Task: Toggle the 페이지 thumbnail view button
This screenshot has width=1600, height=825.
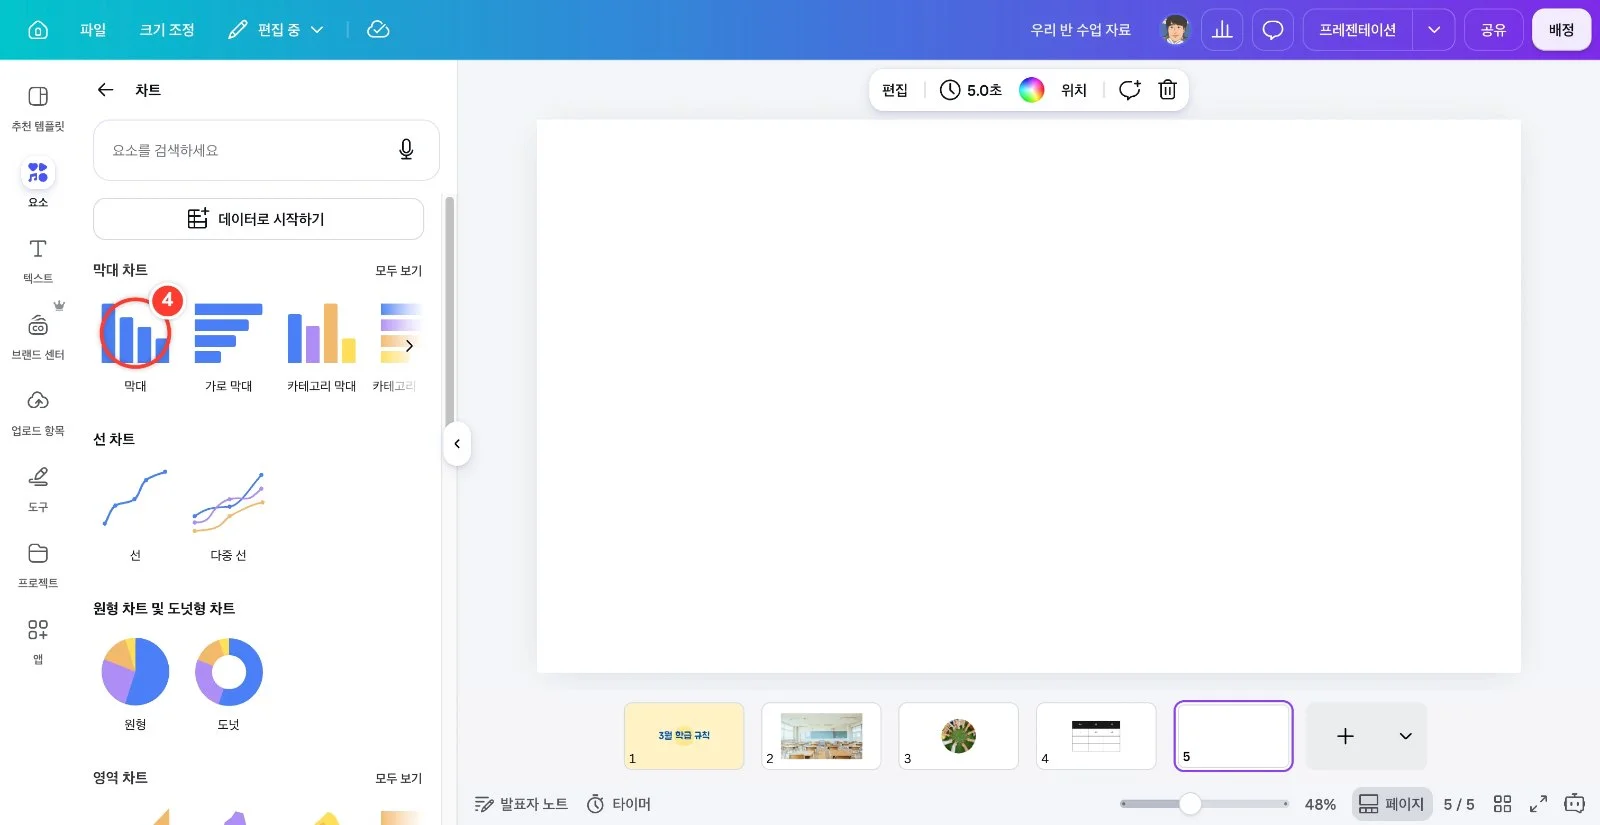Action: 1391,804
